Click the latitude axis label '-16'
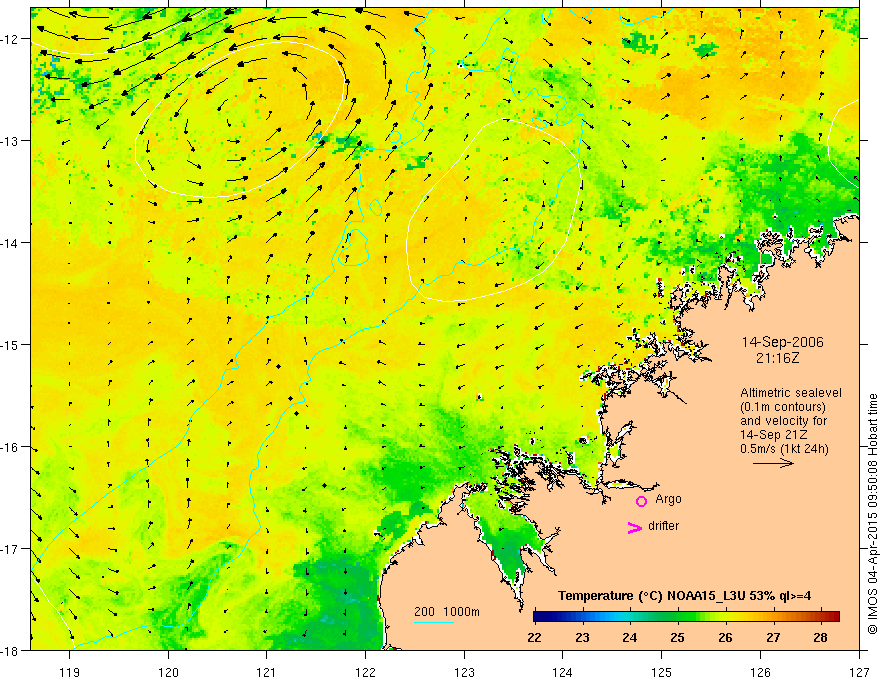Image resolution: width=880 pixels, height=680 pixels. (x=11, y=447)
